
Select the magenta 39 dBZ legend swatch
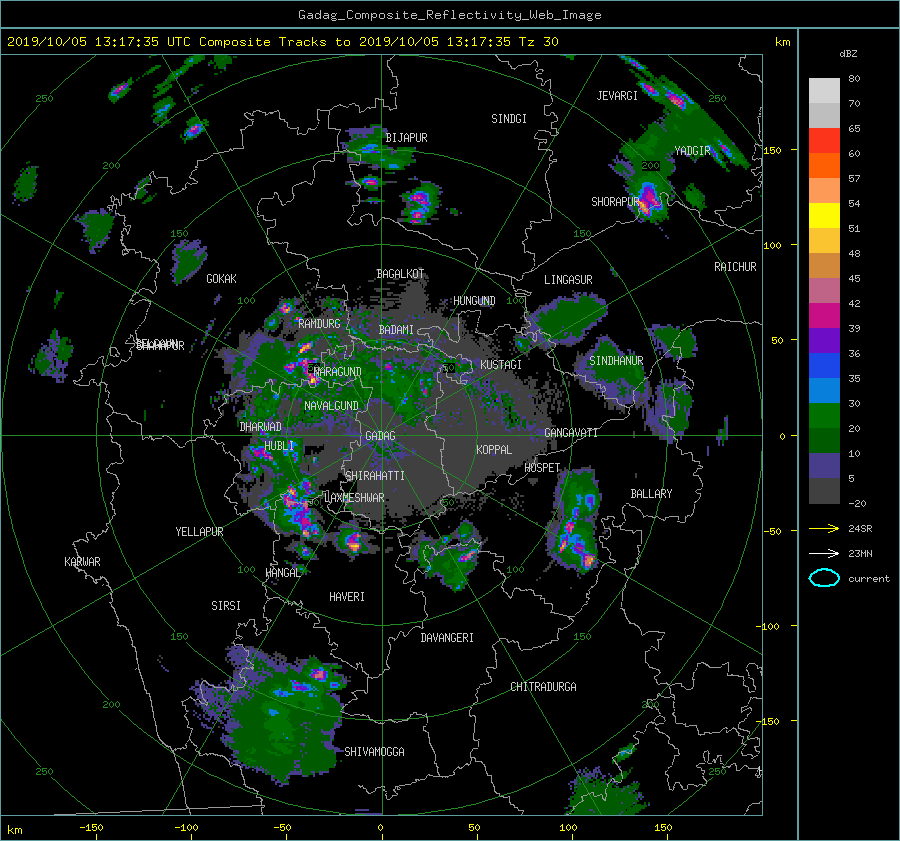pos(824,315)
